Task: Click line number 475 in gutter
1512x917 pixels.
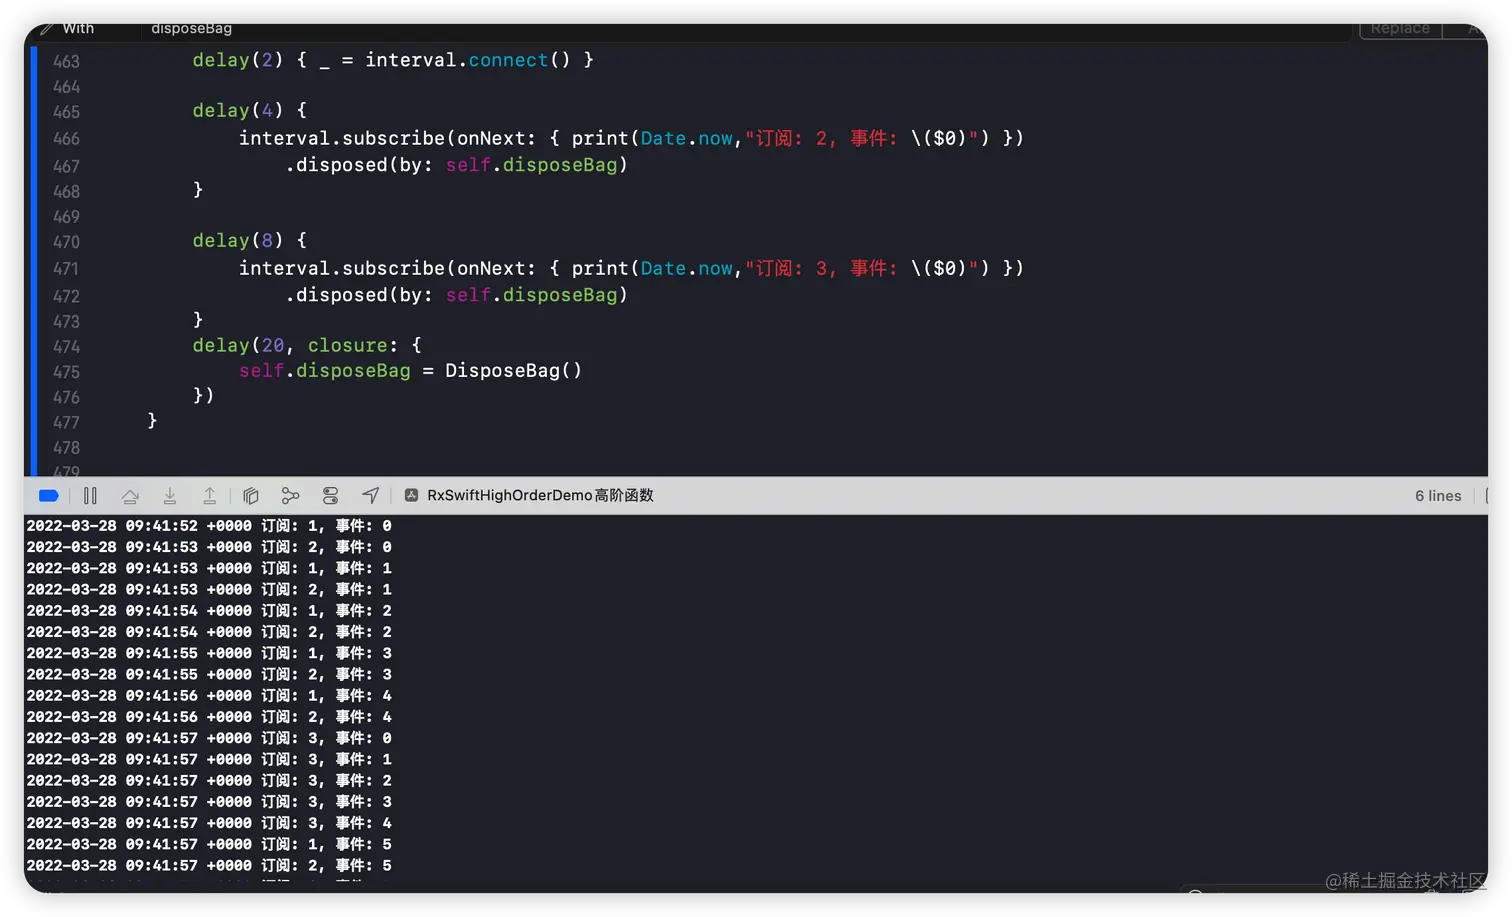Action: [66, 372]
